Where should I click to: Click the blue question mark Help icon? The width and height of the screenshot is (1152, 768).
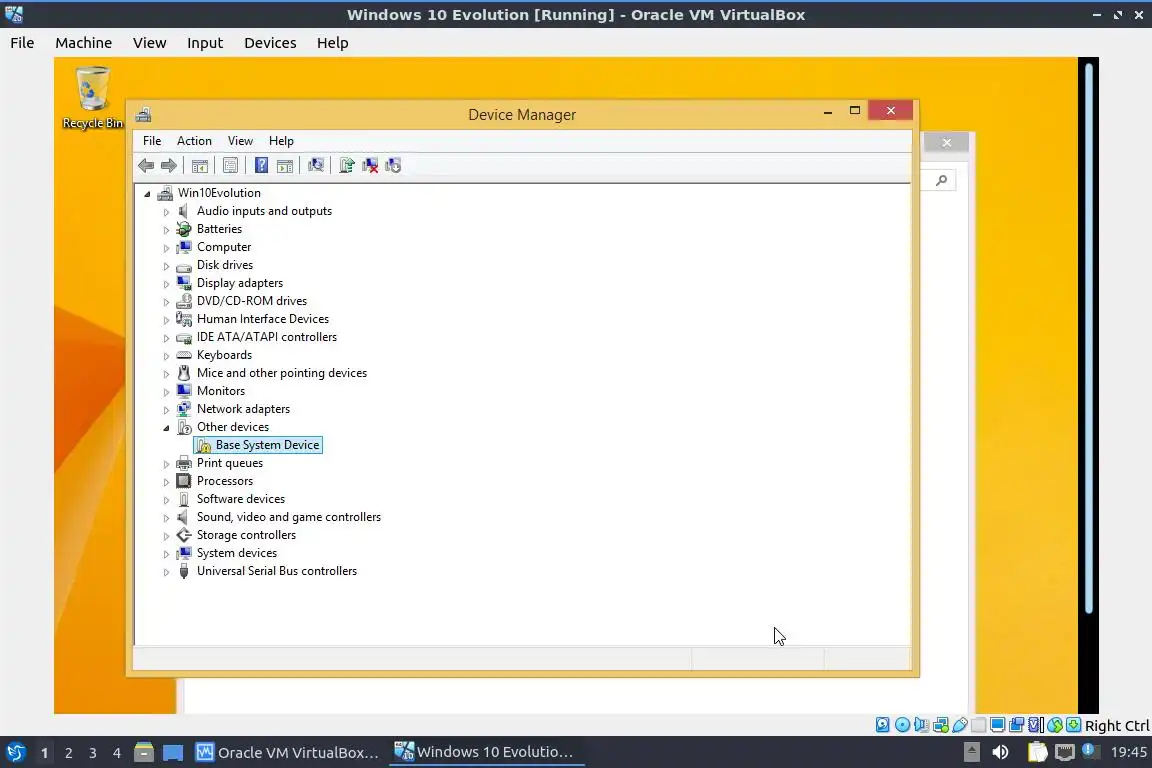point(261,165)
